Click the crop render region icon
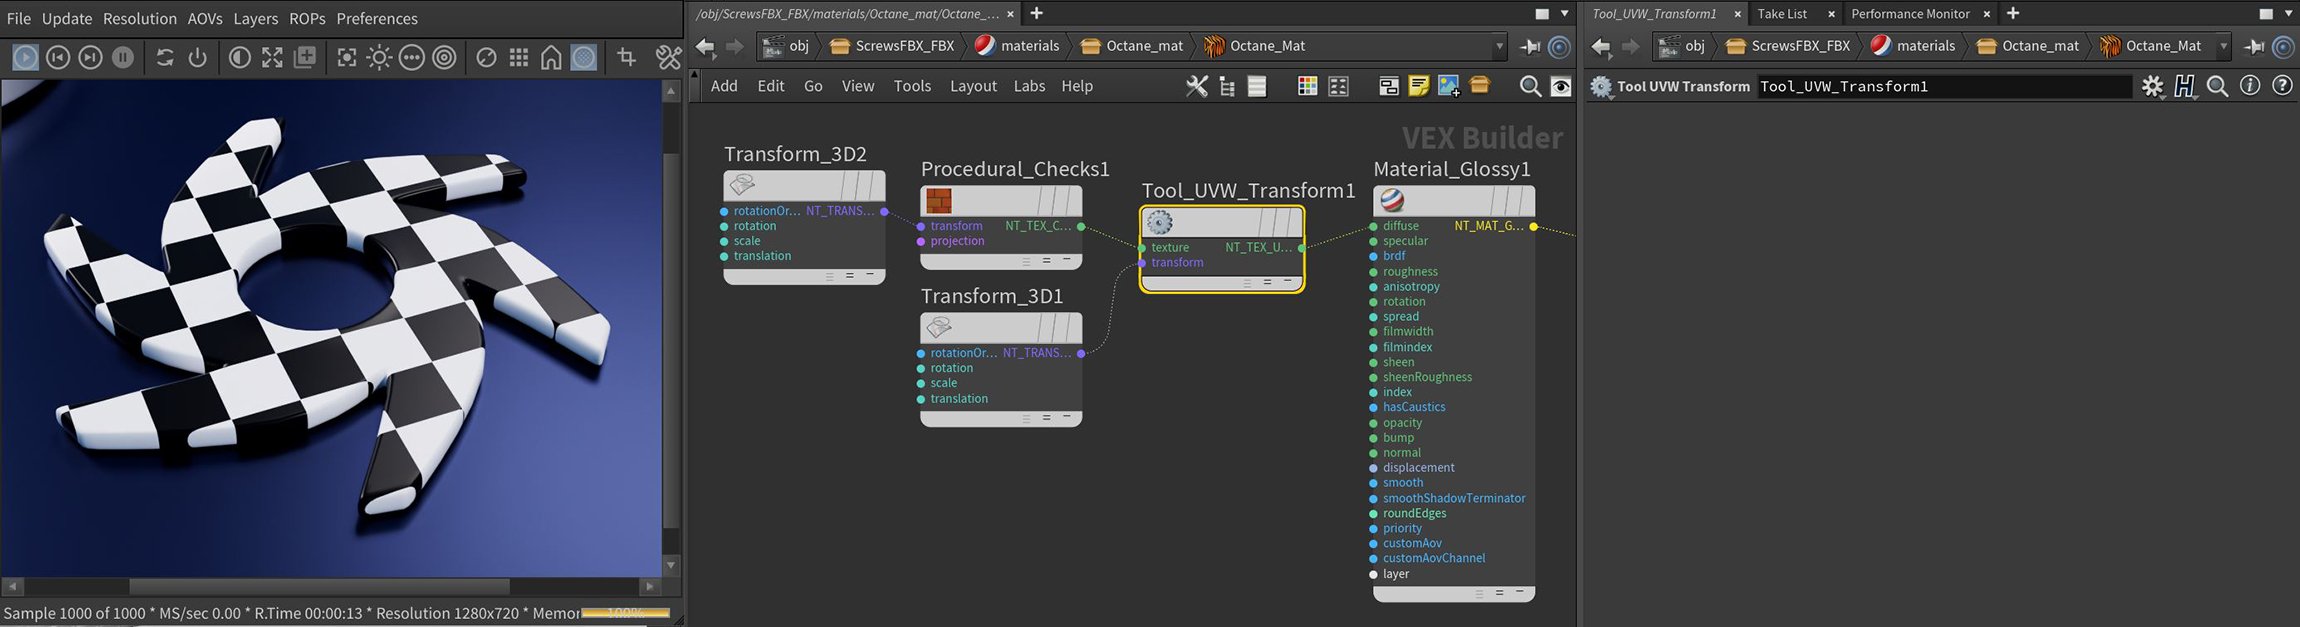This screenshot has height=627, width=2300. 627,58
